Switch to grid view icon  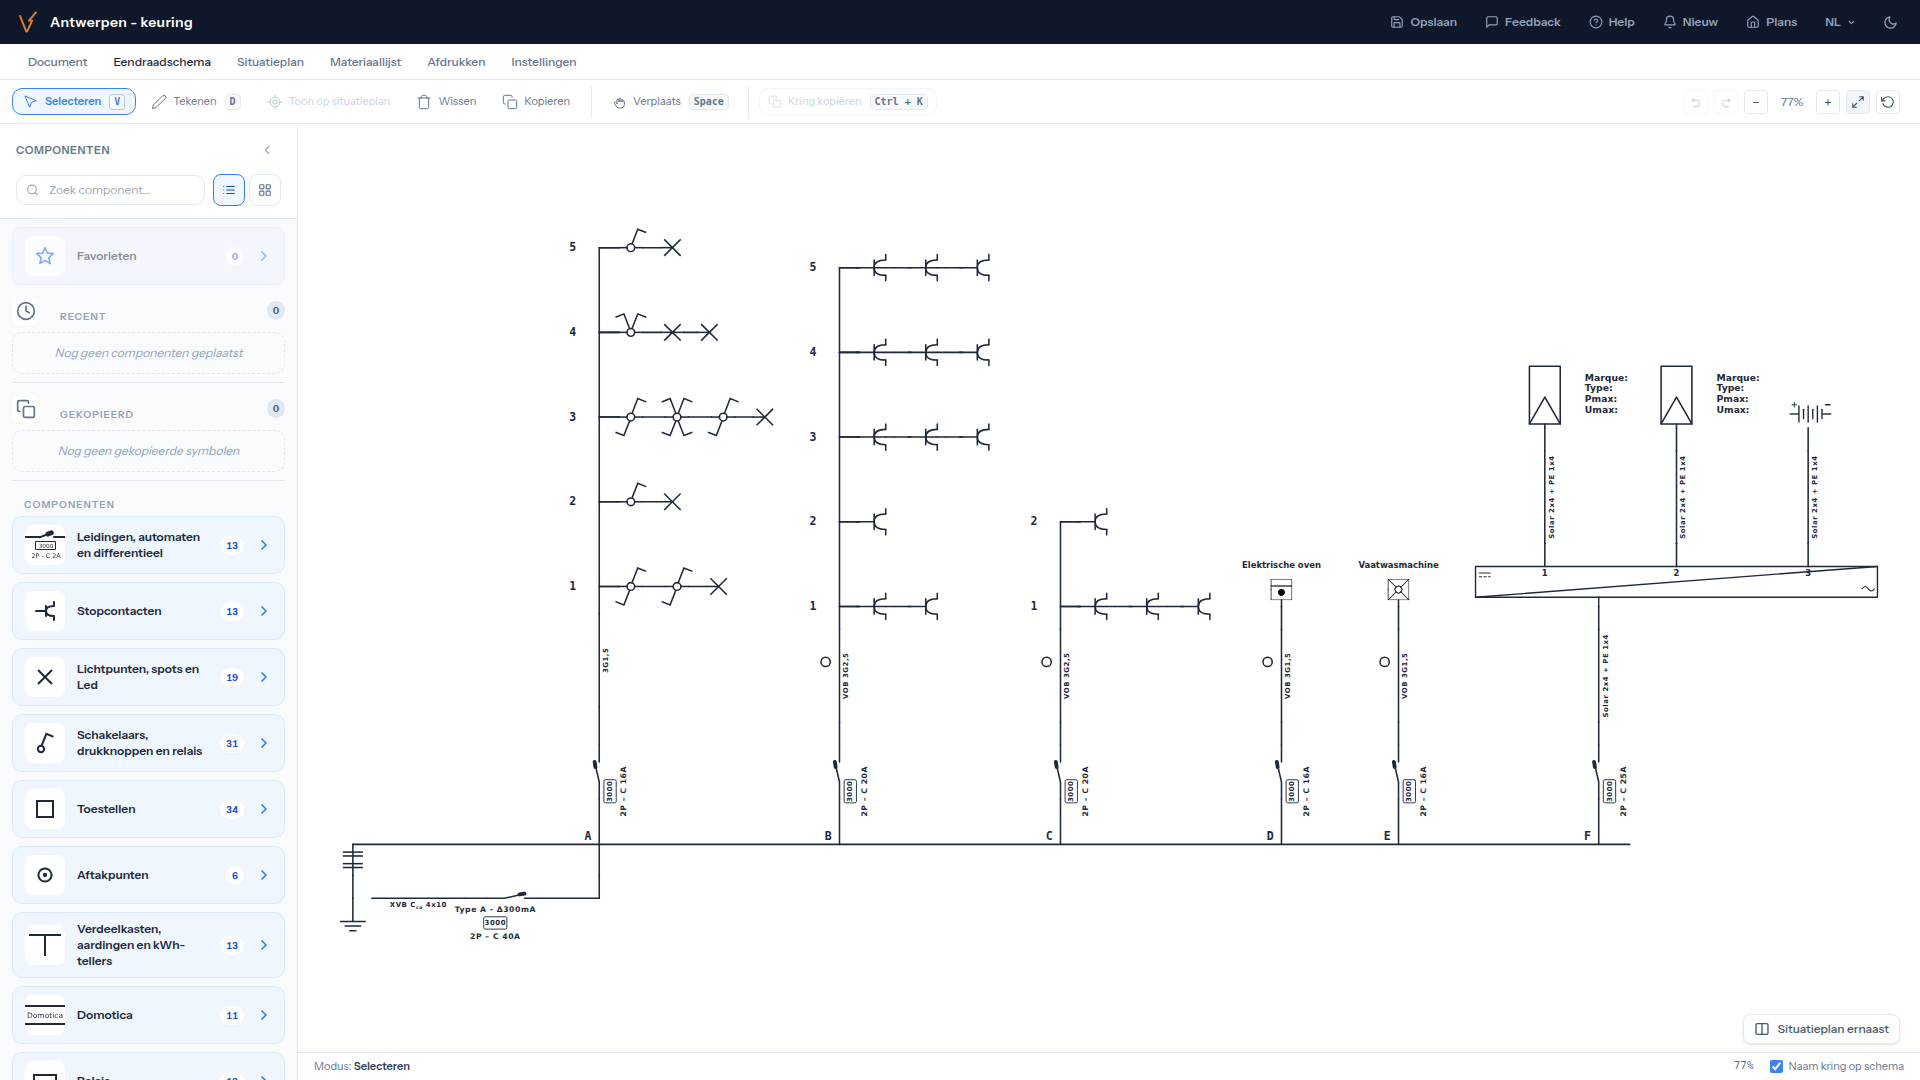tap(265, 190)
